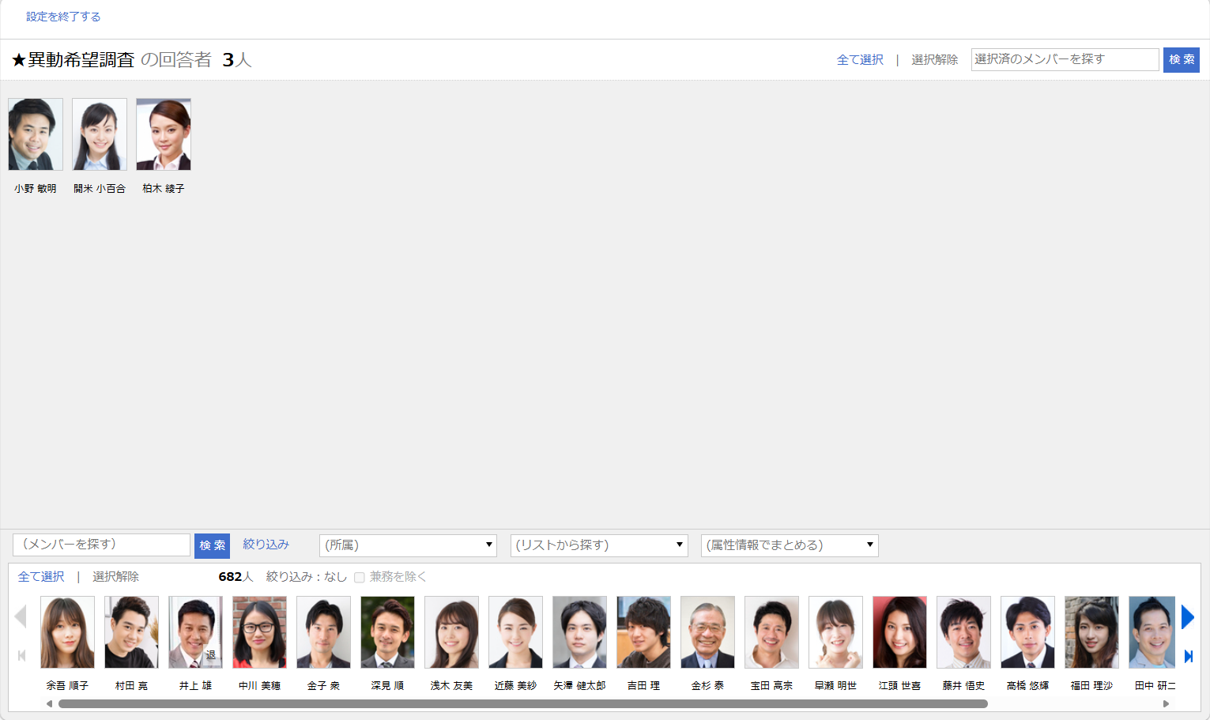Focus the (メンバーを探す) search field
The width and height of the screenshot is (1210, 720).
tap(101, 545)
